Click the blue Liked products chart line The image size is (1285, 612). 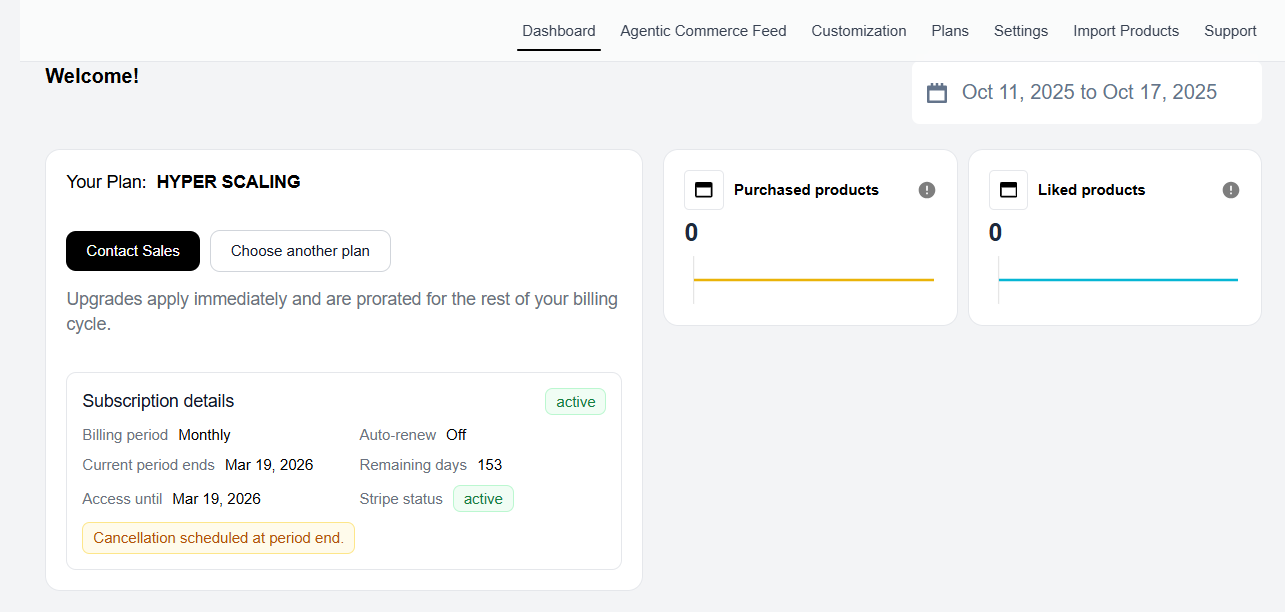[1118, 280]
